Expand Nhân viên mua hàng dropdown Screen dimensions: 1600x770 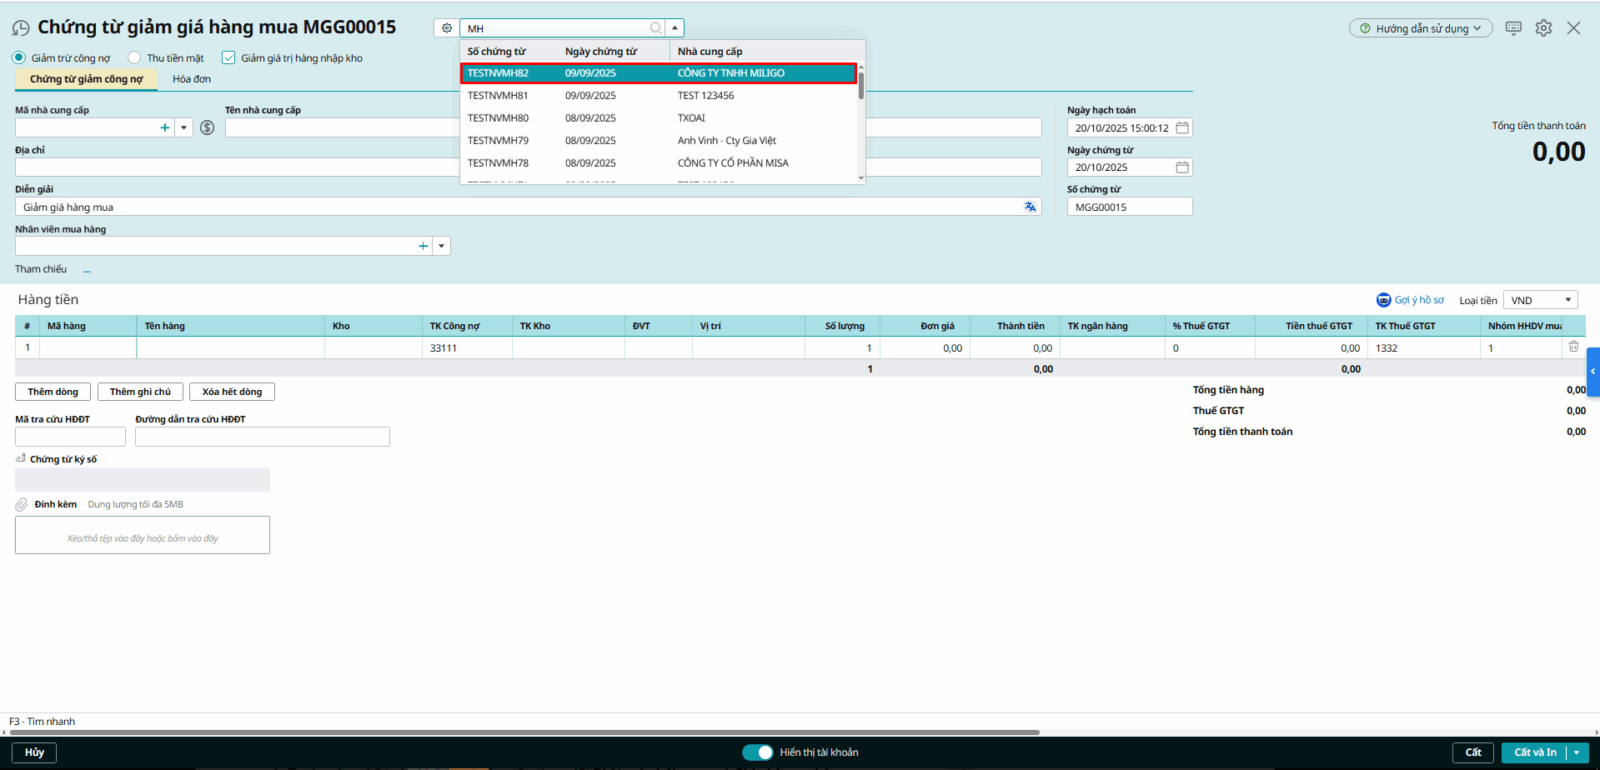[441, 246]
